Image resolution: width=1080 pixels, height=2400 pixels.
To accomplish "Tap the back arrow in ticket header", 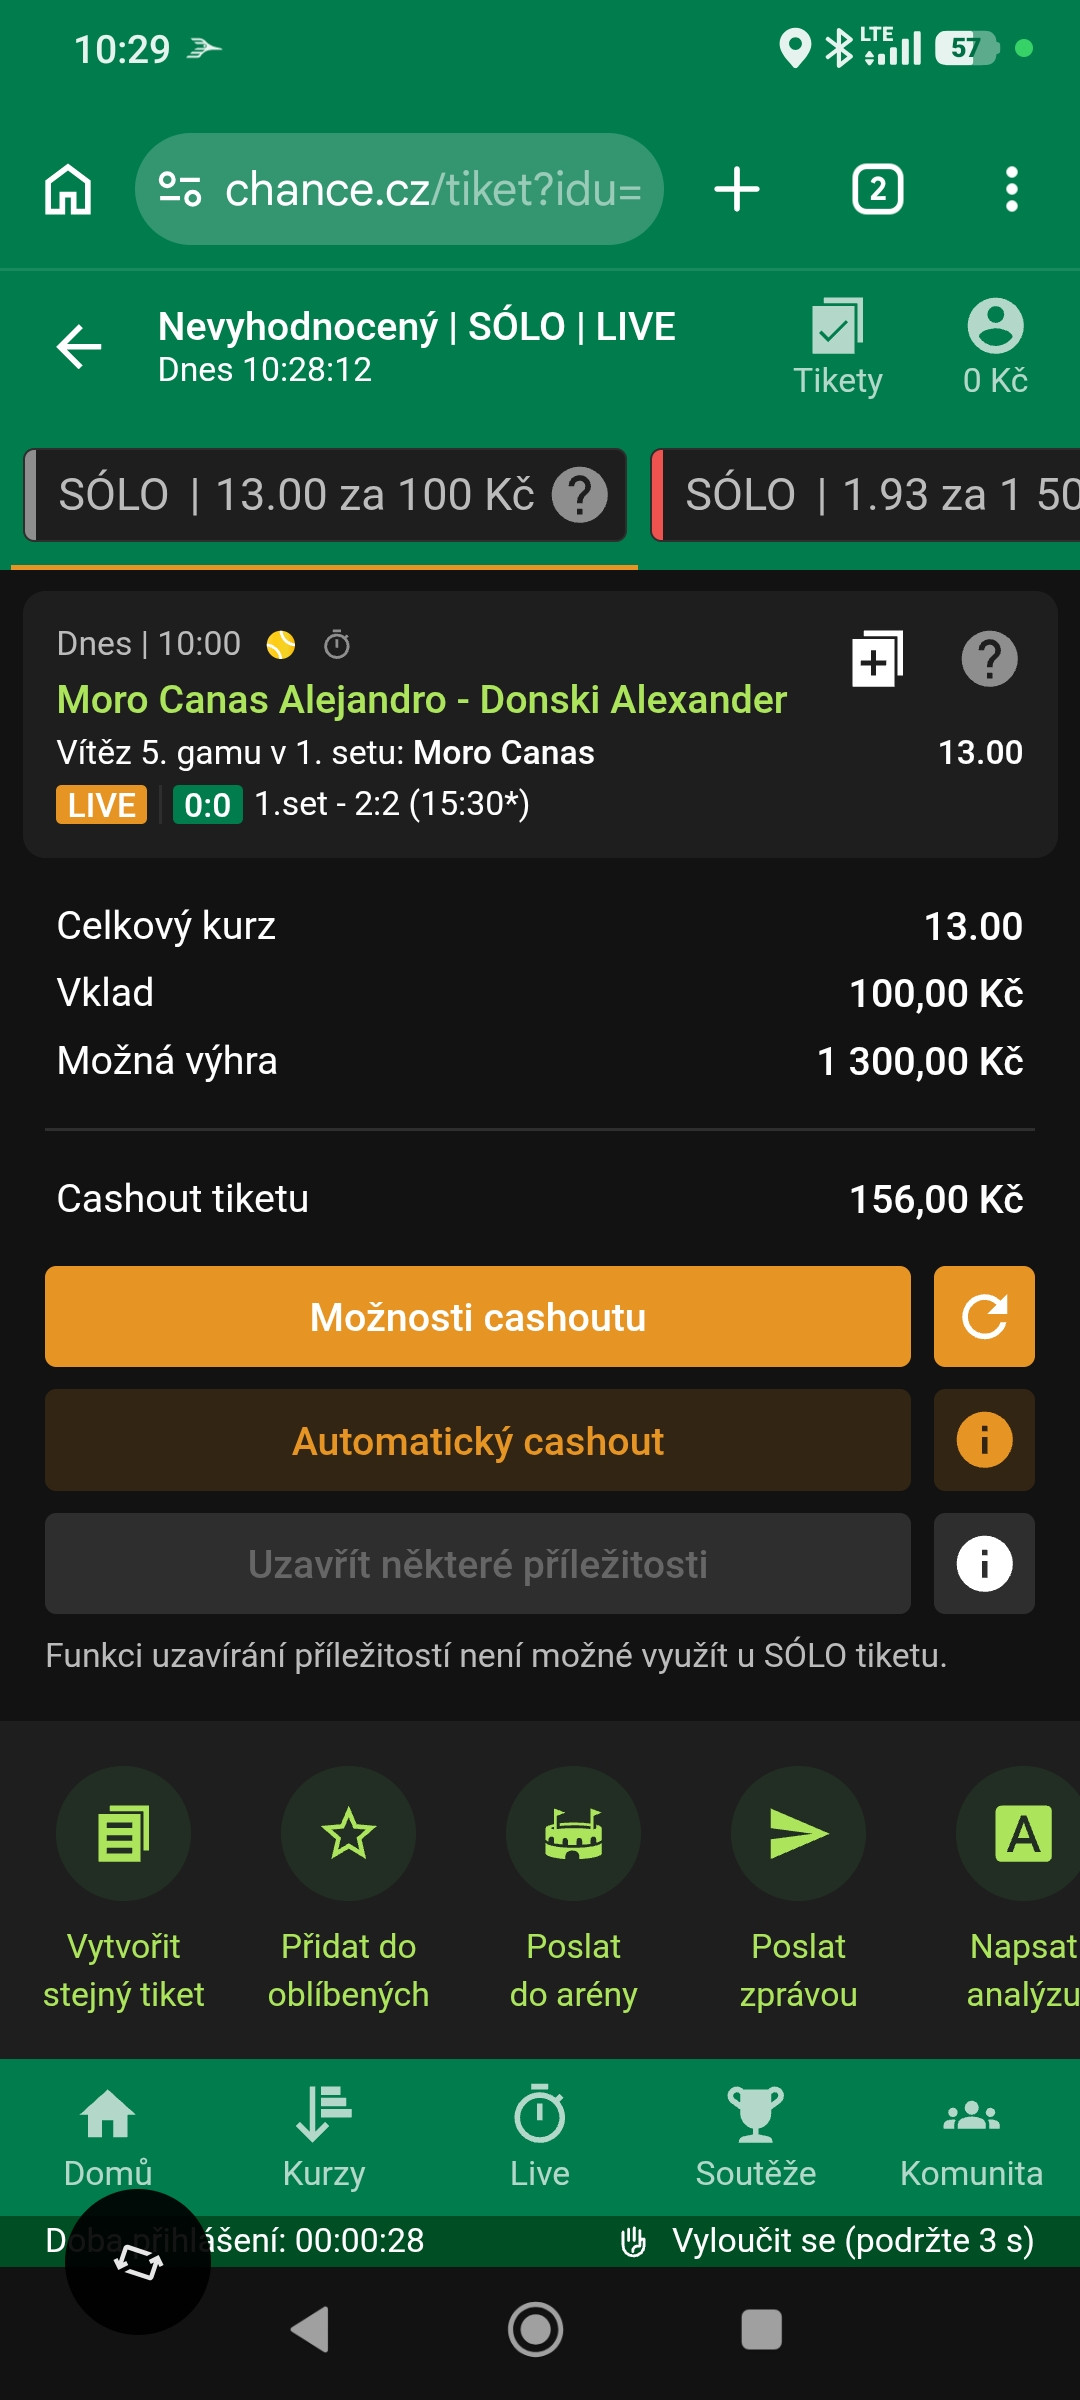I will click(79, 347).
